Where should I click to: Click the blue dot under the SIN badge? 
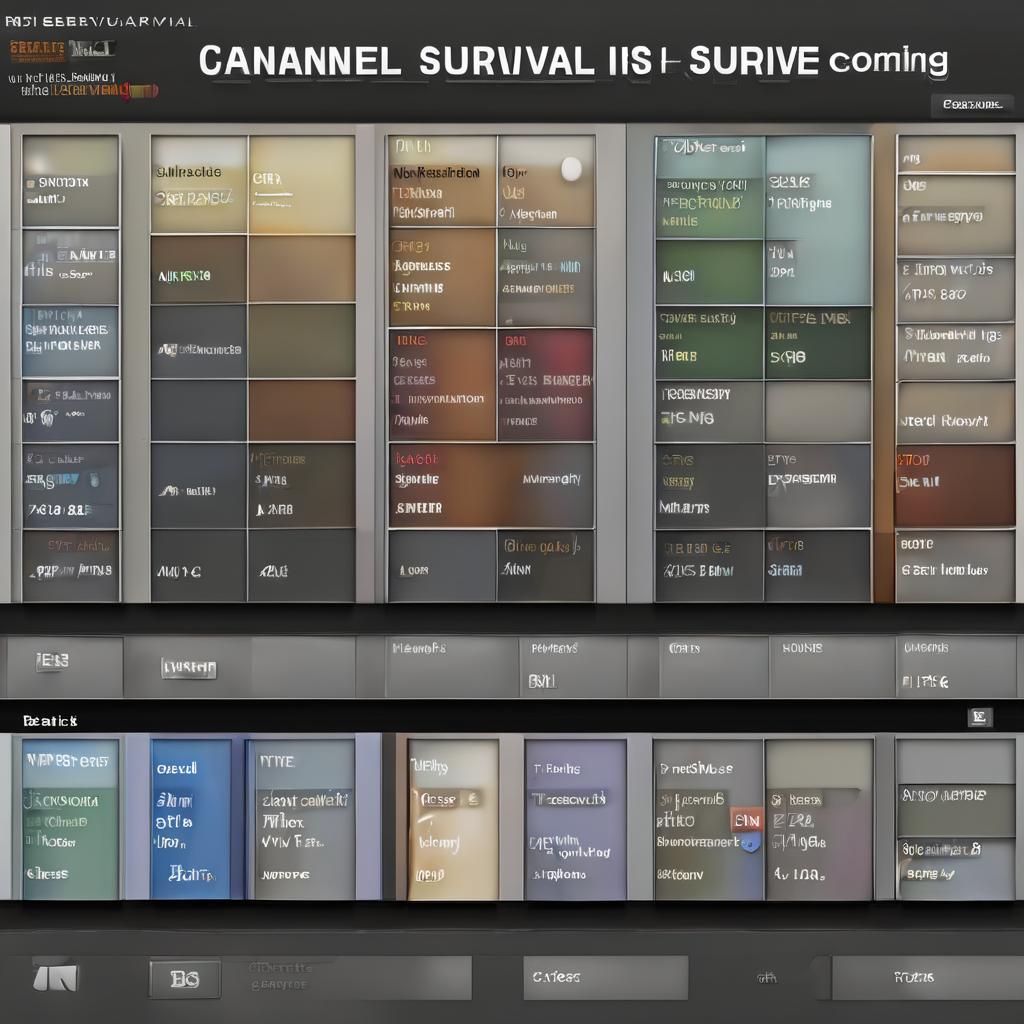[x=751, y=843]
